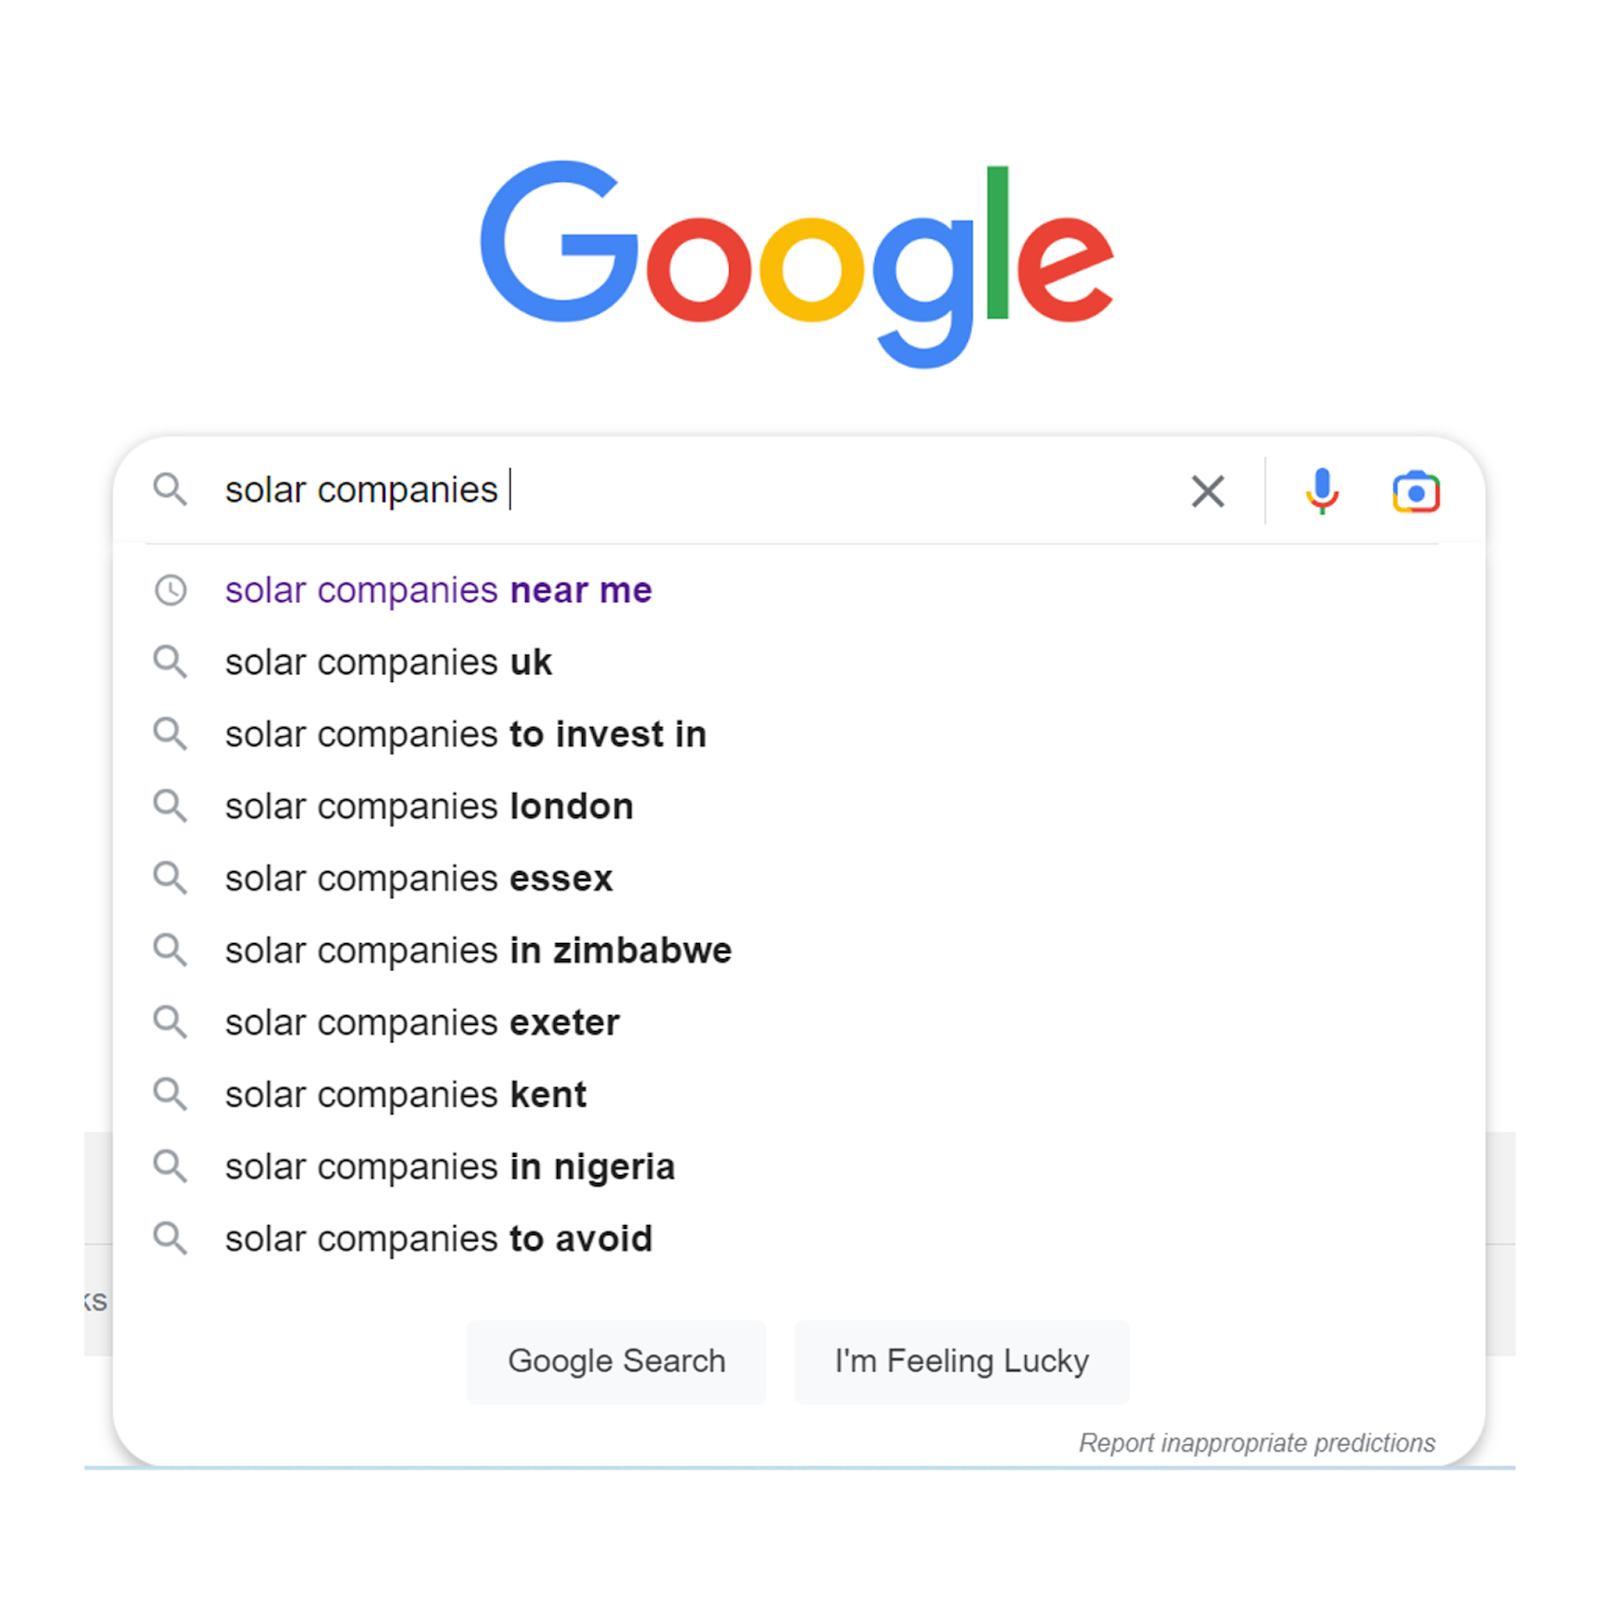Choose 'solar companies to invest in' suggestion
1600x1600 pixels.
coord(465,734)
